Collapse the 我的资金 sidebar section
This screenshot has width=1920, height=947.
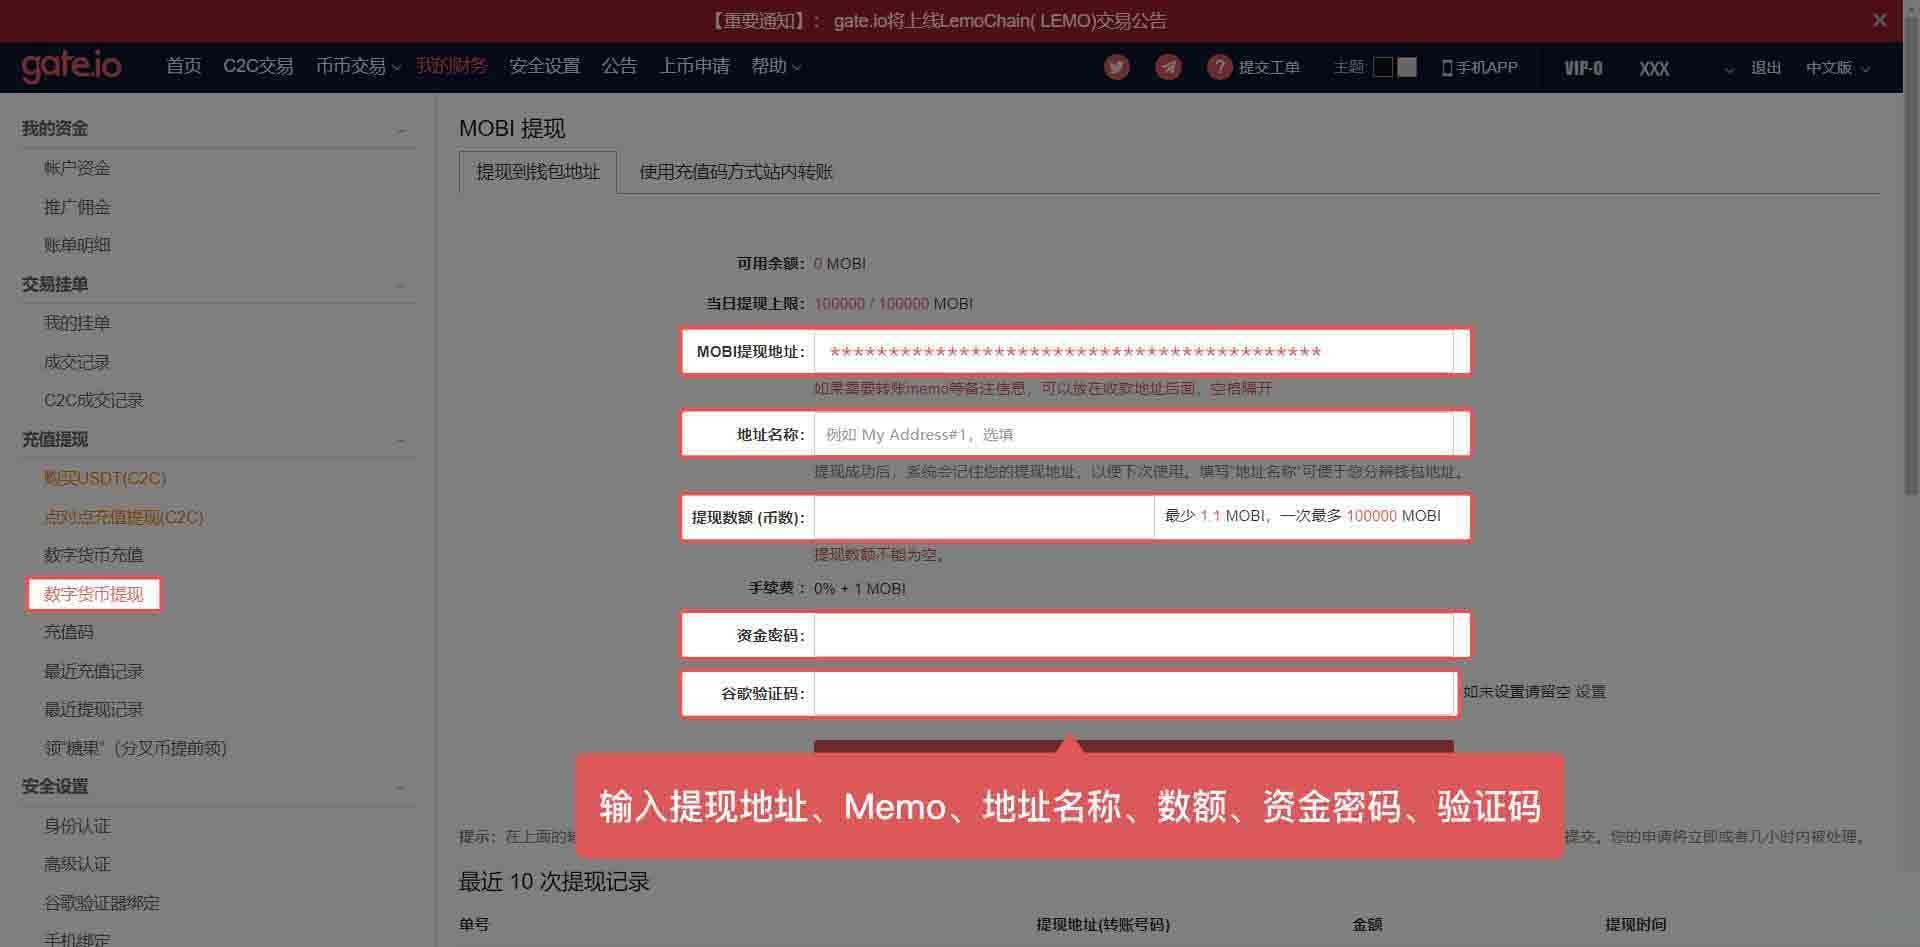click(x=400, y=129)
